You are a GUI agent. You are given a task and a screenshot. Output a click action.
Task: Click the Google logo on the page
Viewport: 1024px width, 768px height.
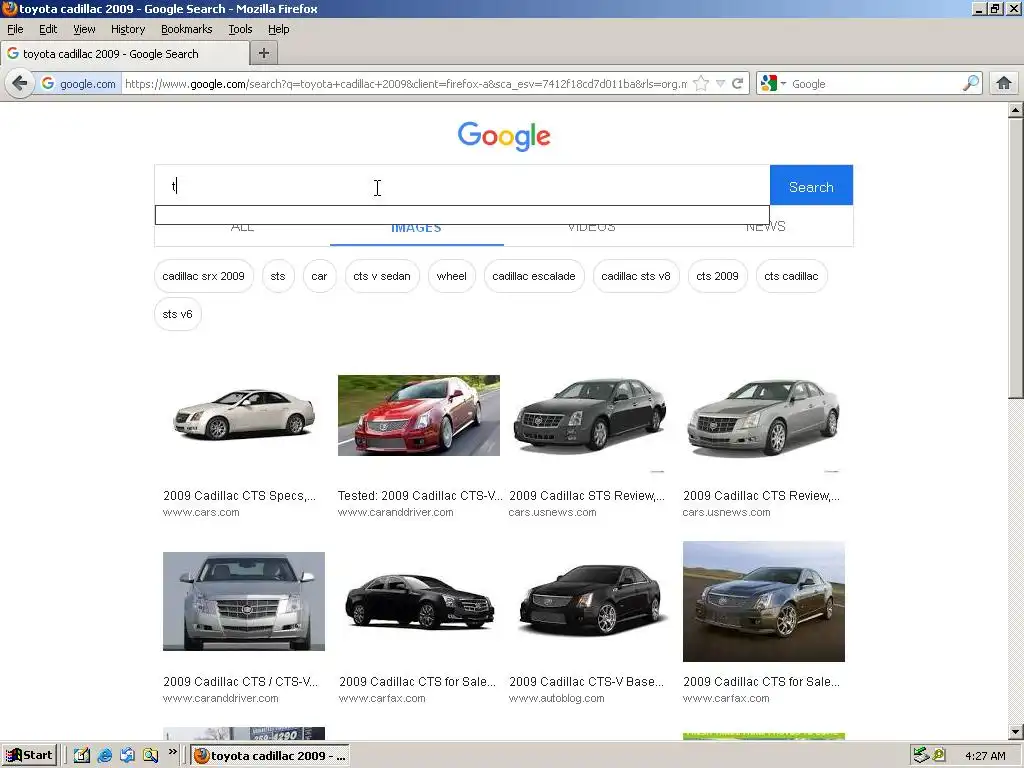(504, 136)
